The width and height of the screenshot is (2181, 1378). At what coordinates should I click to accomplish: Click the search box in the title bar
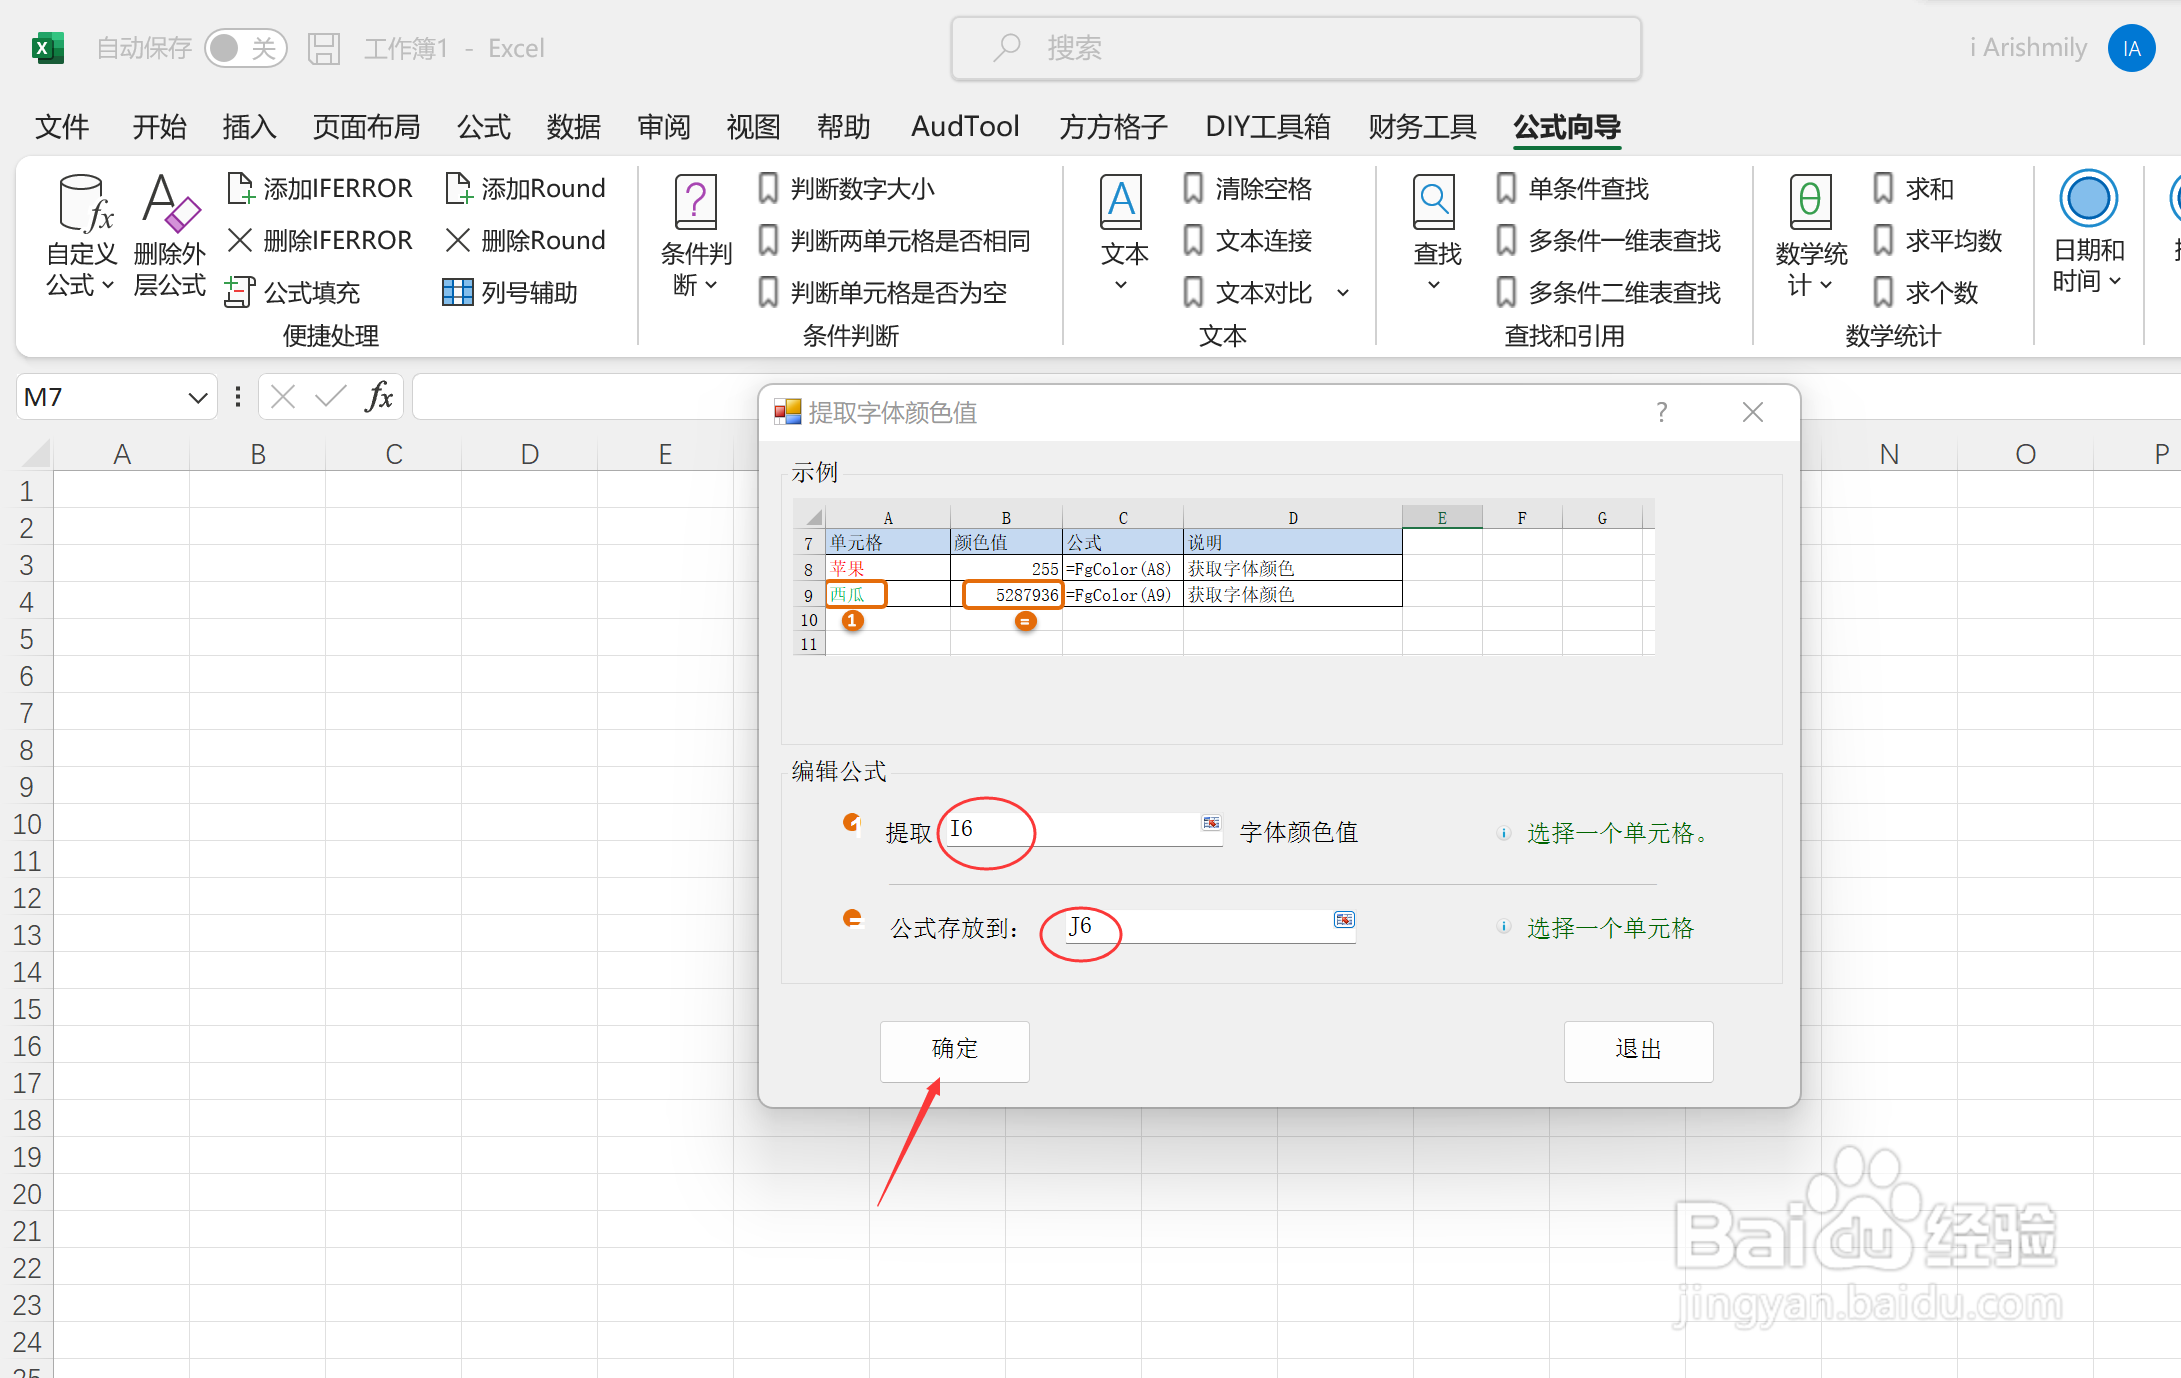(1296, 48)
